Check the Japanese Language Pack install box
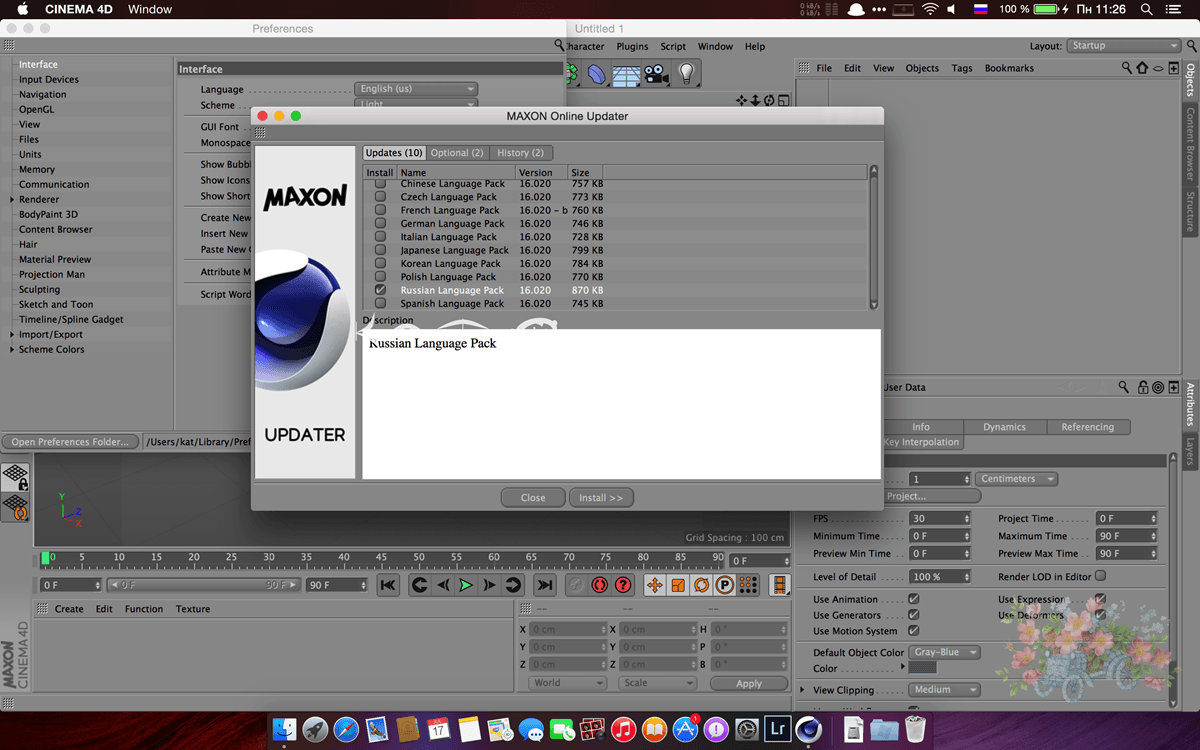The width and height of the screenshot is (1200, 750). pyautogui.click(x=380, y=250)
